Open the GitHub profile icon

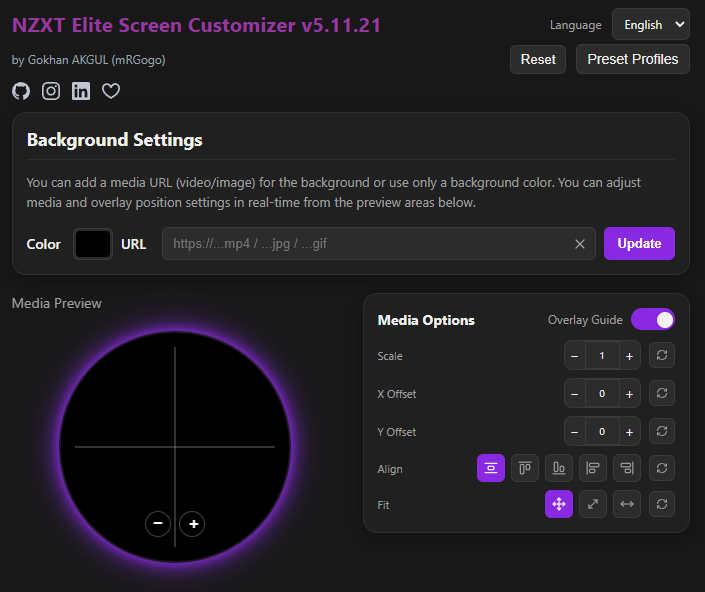coord(21,91)
